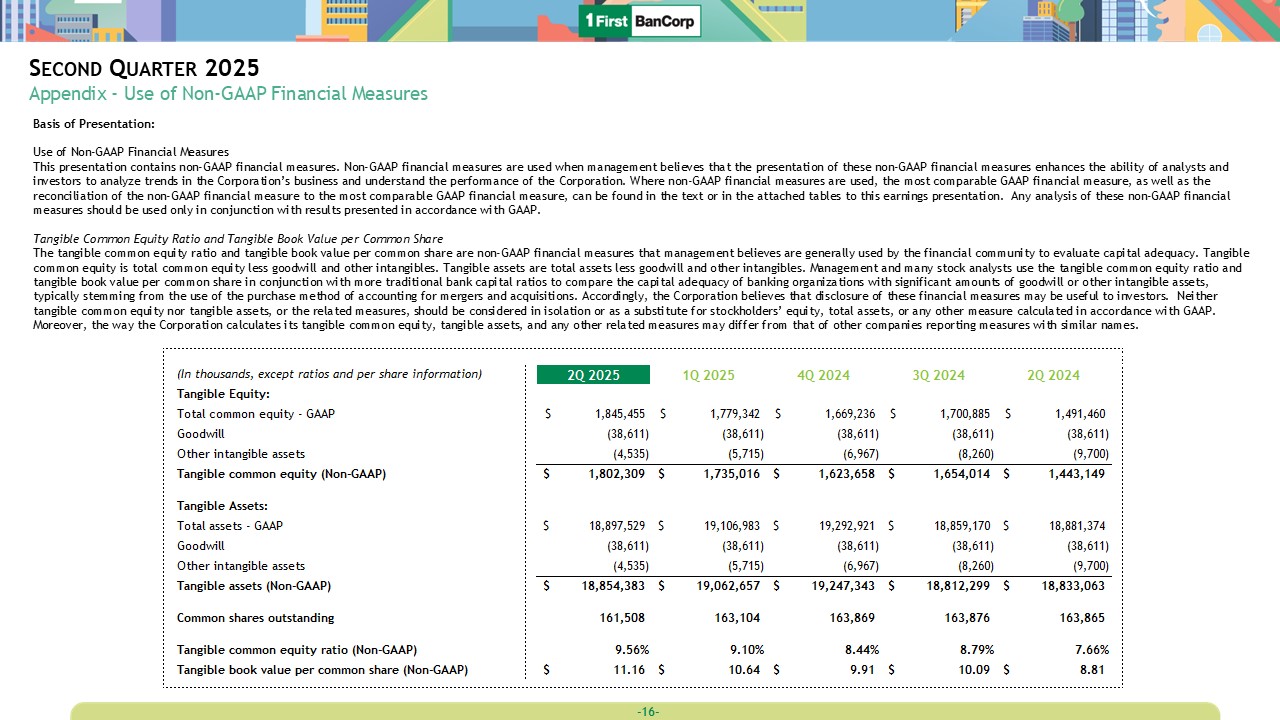Select the Total common equity - GAAP row label
This screenshot has width=1280, height=720.
coord(255,414)
